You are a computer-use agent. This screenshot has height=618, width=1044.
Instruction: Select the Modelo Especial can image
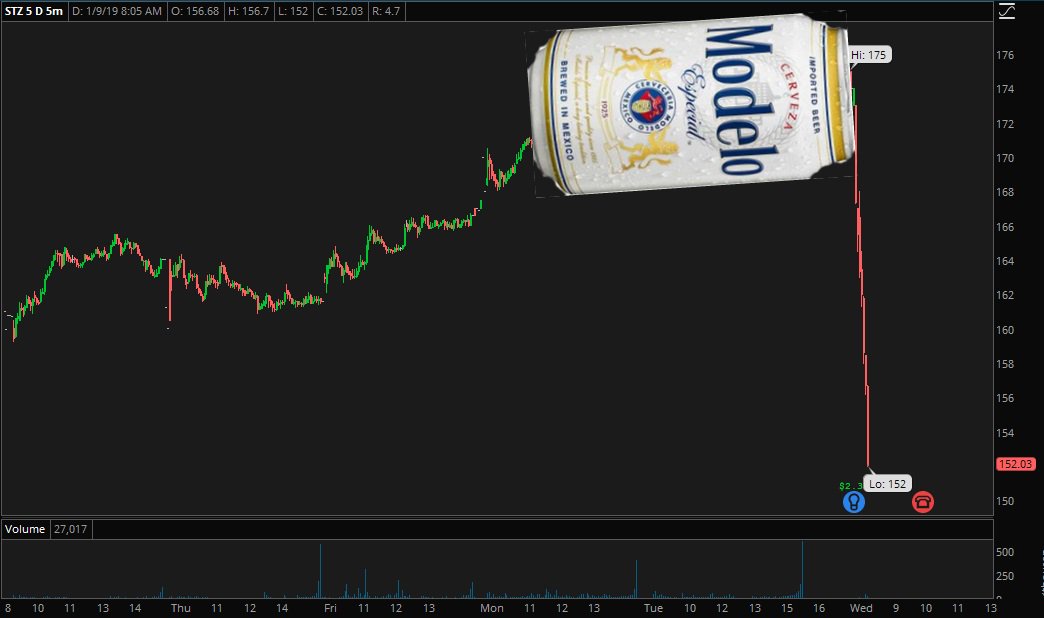click(x=690, y=105)
